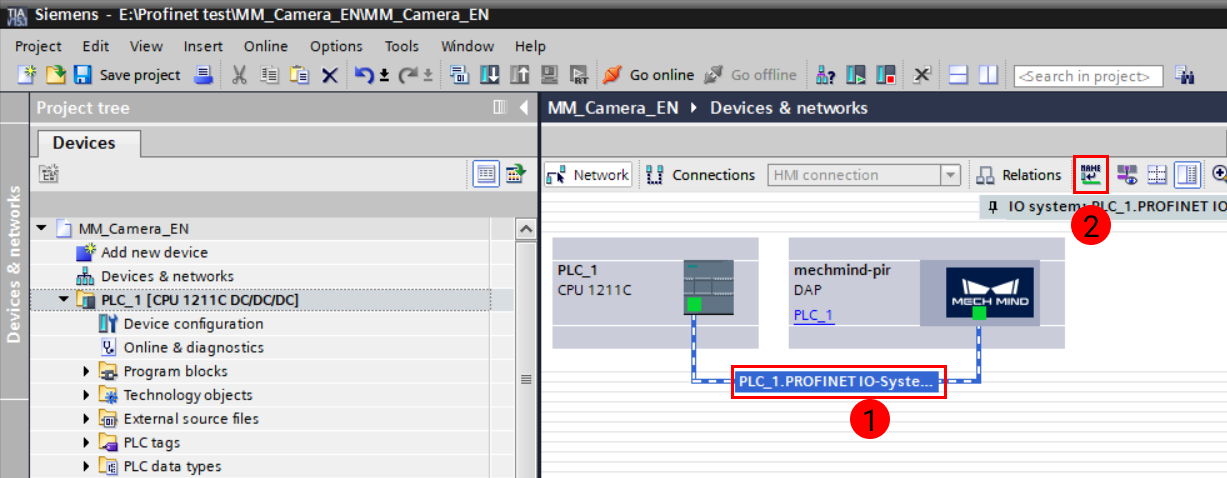Click the Print icon
Image resolution: width=1227 pixels, height=478 pixels.
coord(204,75)
